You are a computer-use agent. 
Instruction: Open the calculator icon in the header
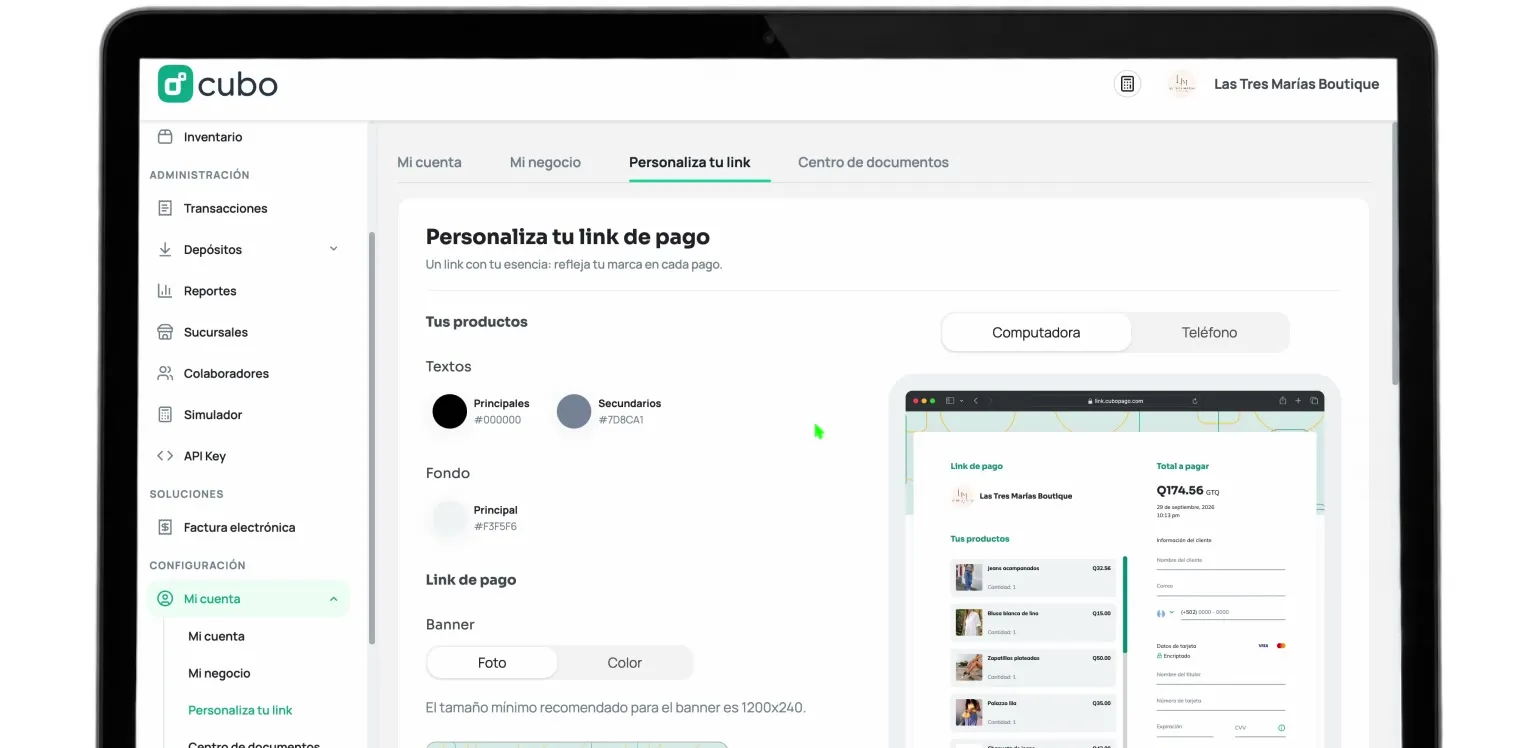coord(1127,84)
